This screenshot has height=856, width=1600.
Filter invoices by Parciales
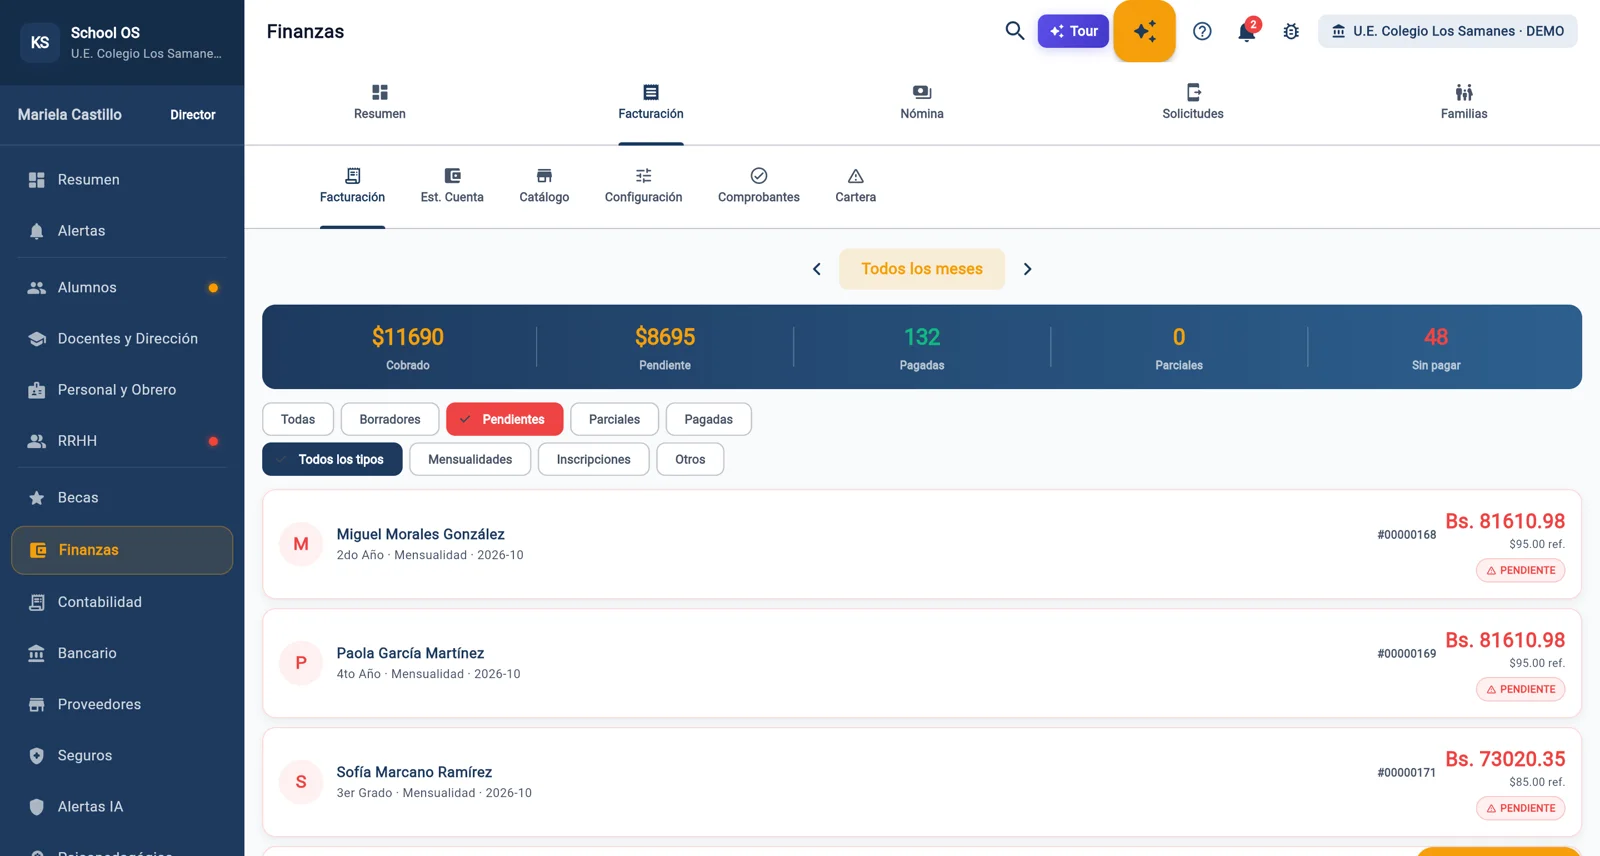614,419
